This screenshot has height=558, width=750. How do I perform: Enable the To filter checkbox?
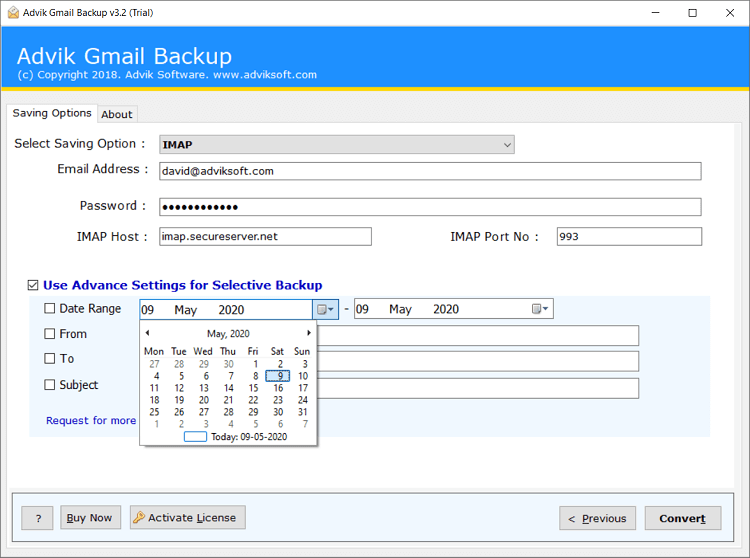[49, 359]
